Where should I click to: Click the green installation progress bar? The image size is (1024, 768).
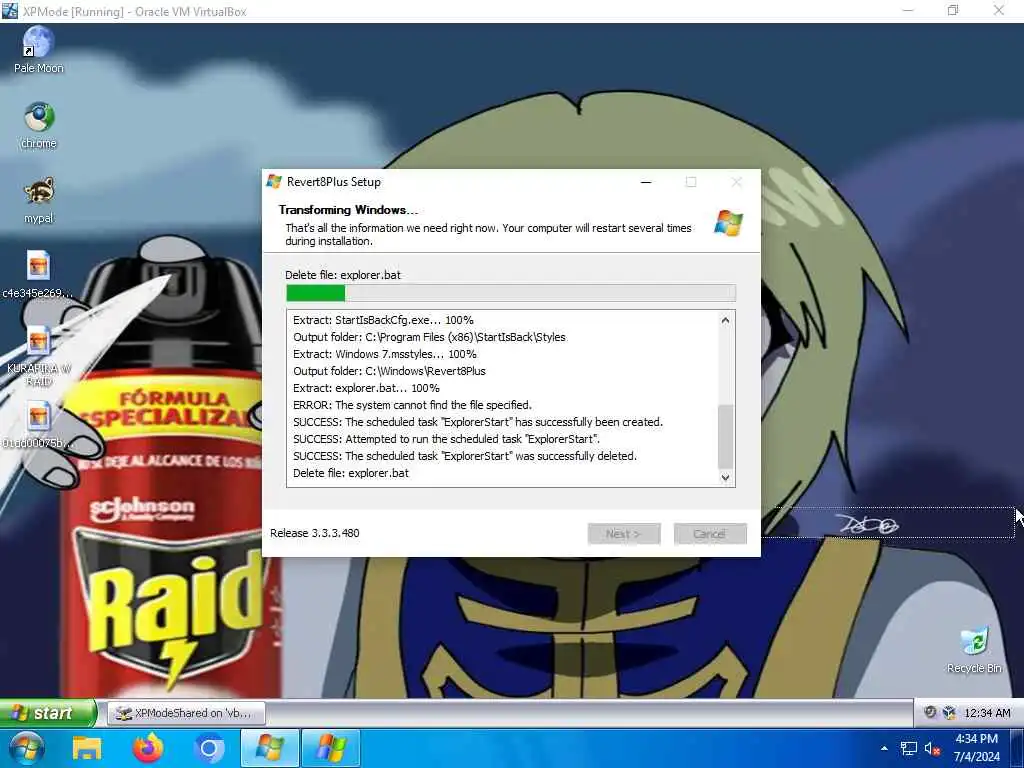click(x=511, y=293)
